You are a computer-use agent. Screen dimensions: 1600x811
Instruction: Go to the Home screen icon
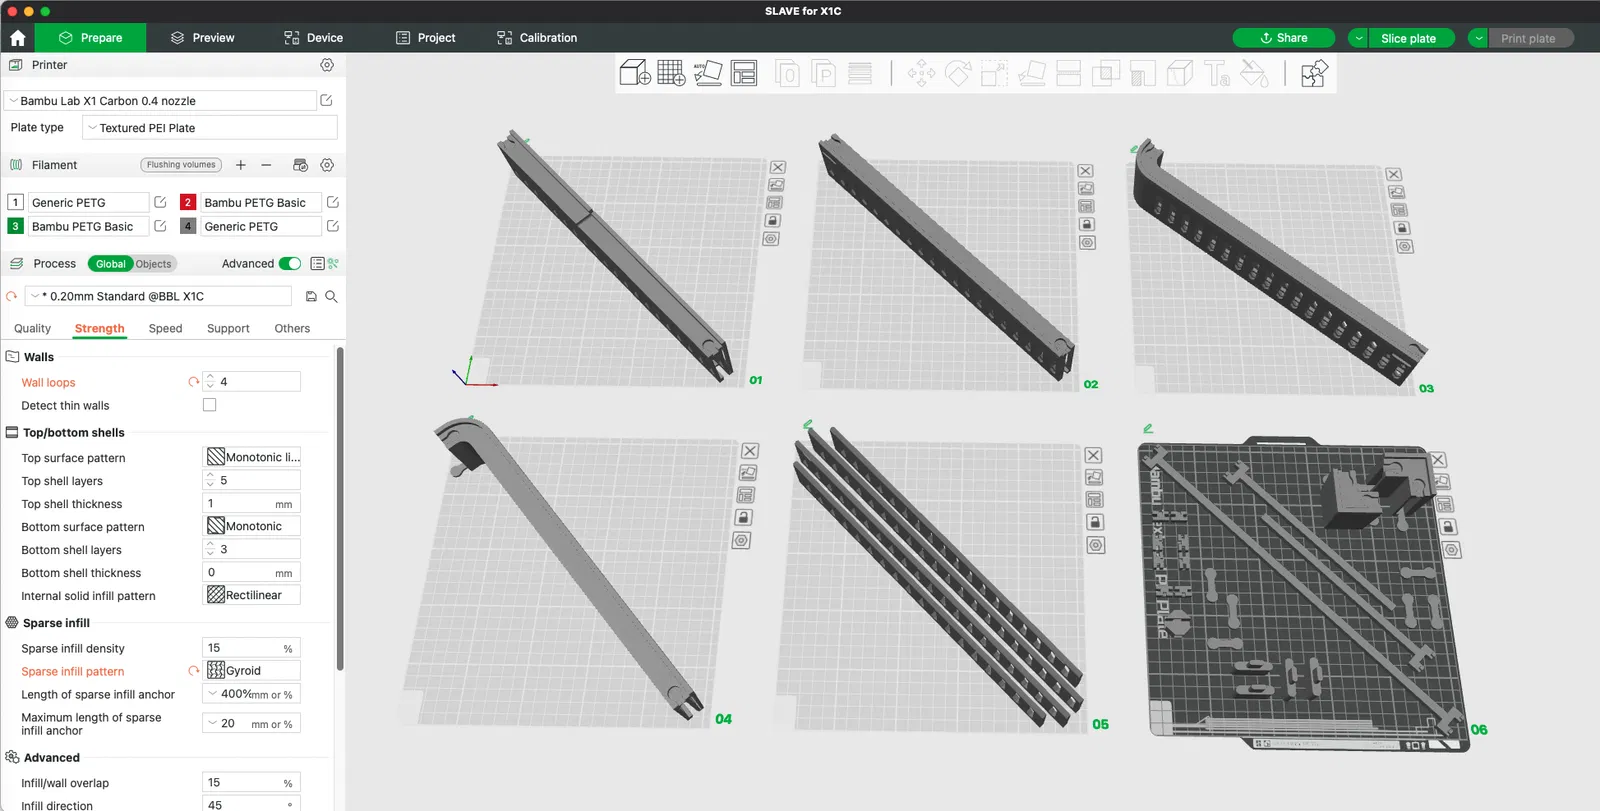point(17,38)
